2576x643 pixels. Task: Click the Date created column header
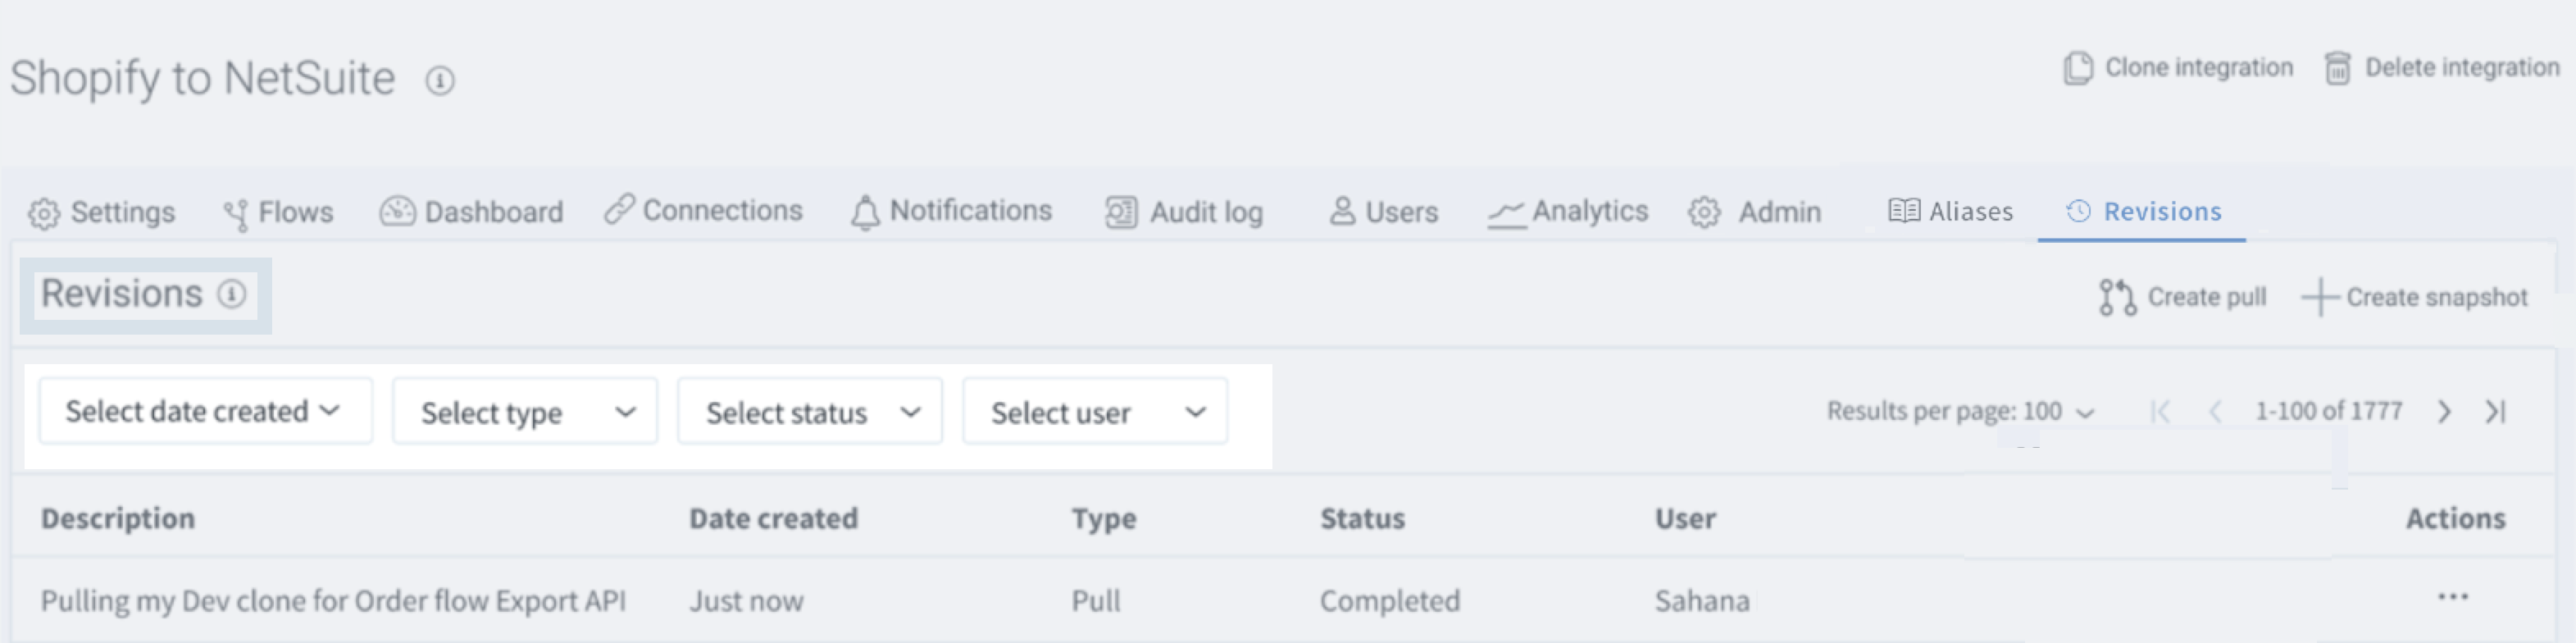(x=773, y=519)
